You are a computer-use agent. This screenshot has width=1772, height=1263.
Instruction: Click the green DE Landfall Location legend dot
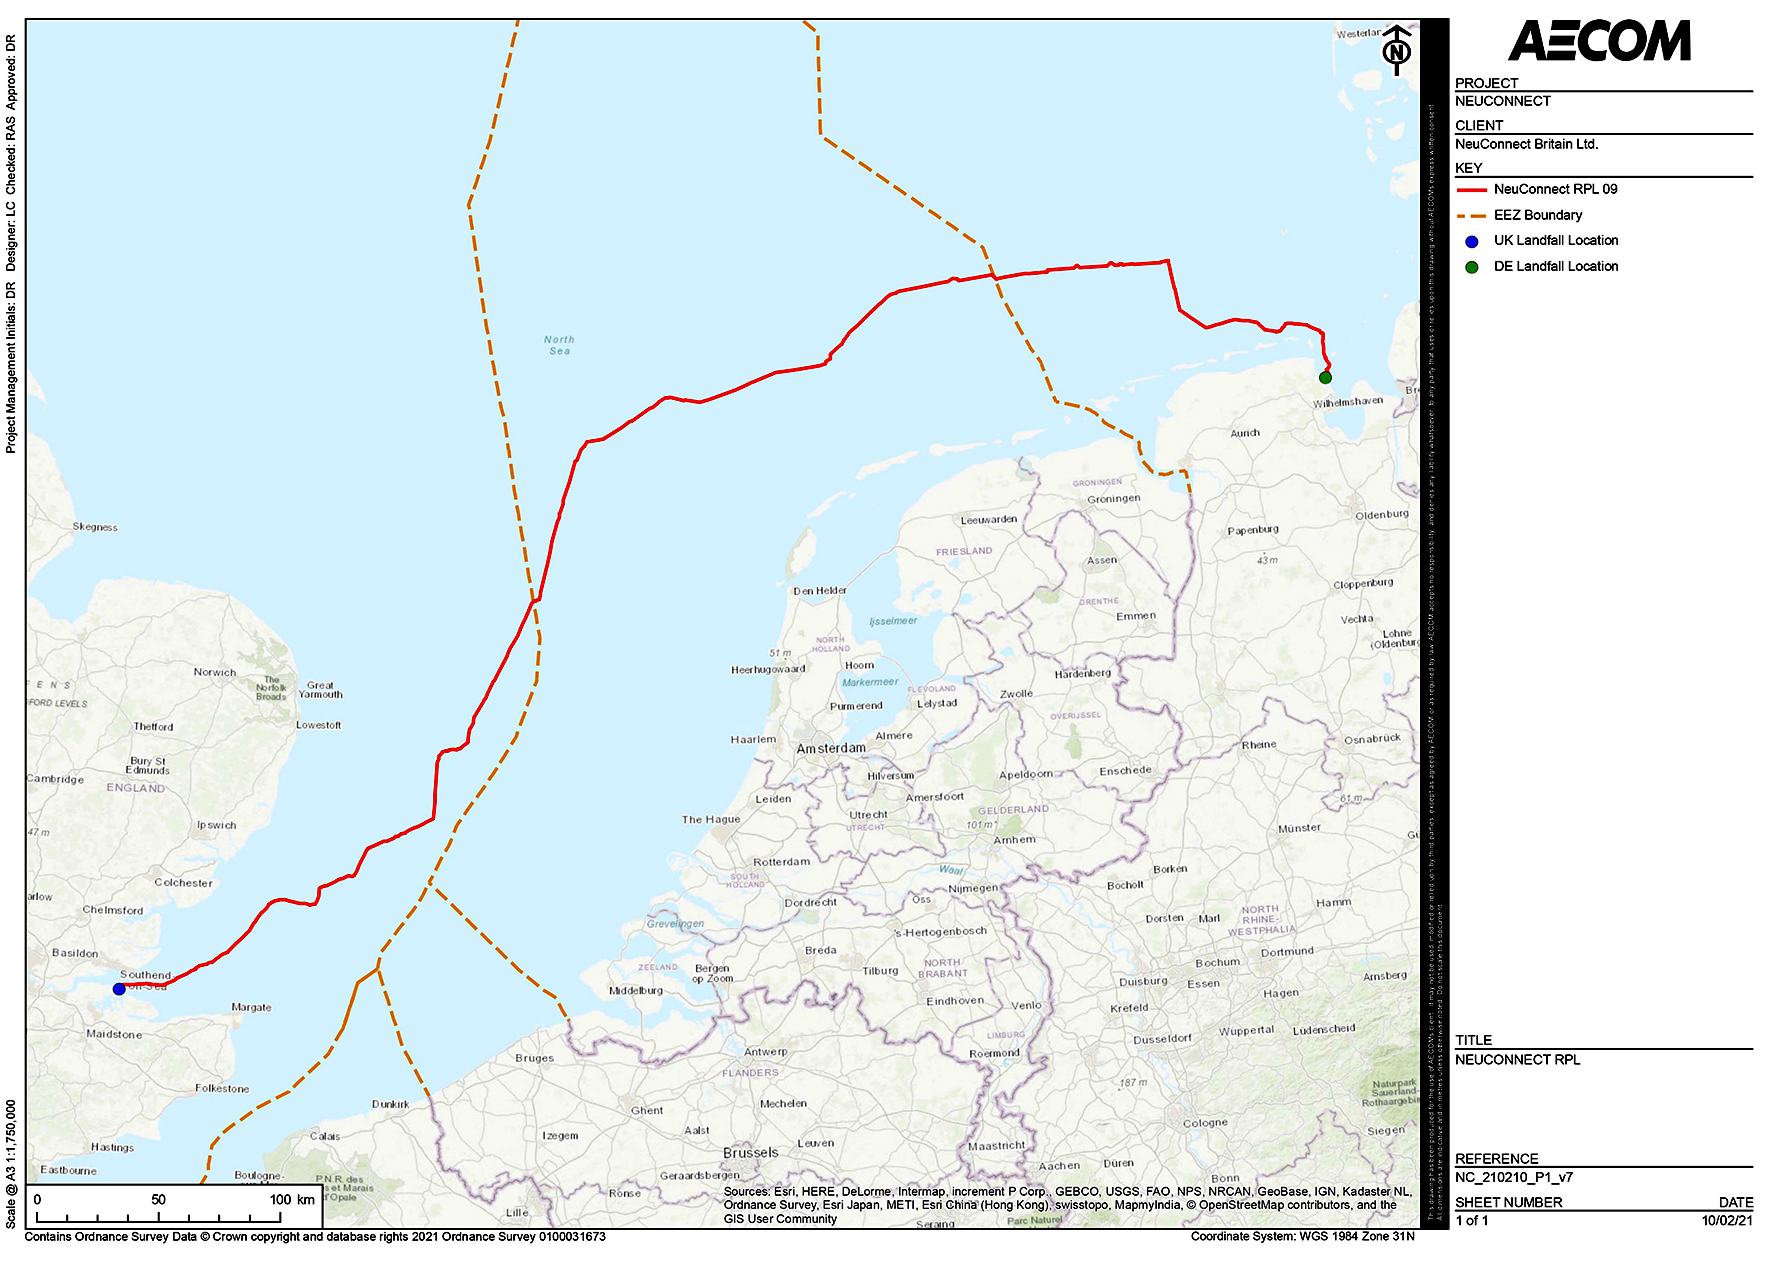tap(1471, 267)
